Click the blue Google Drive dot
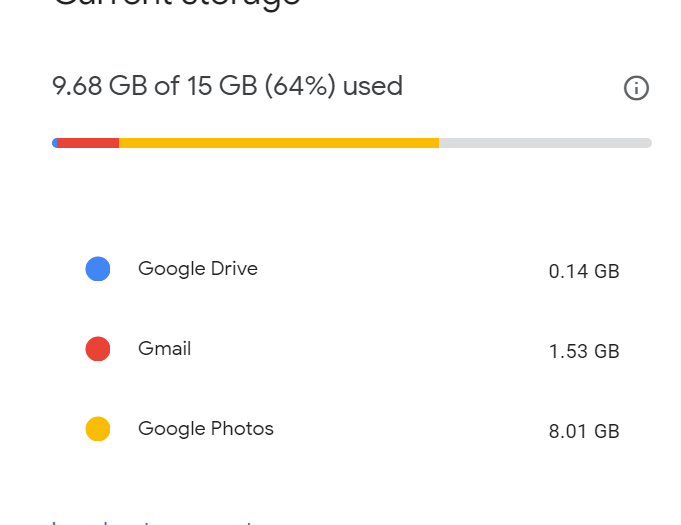 click(x=98, y=269)
